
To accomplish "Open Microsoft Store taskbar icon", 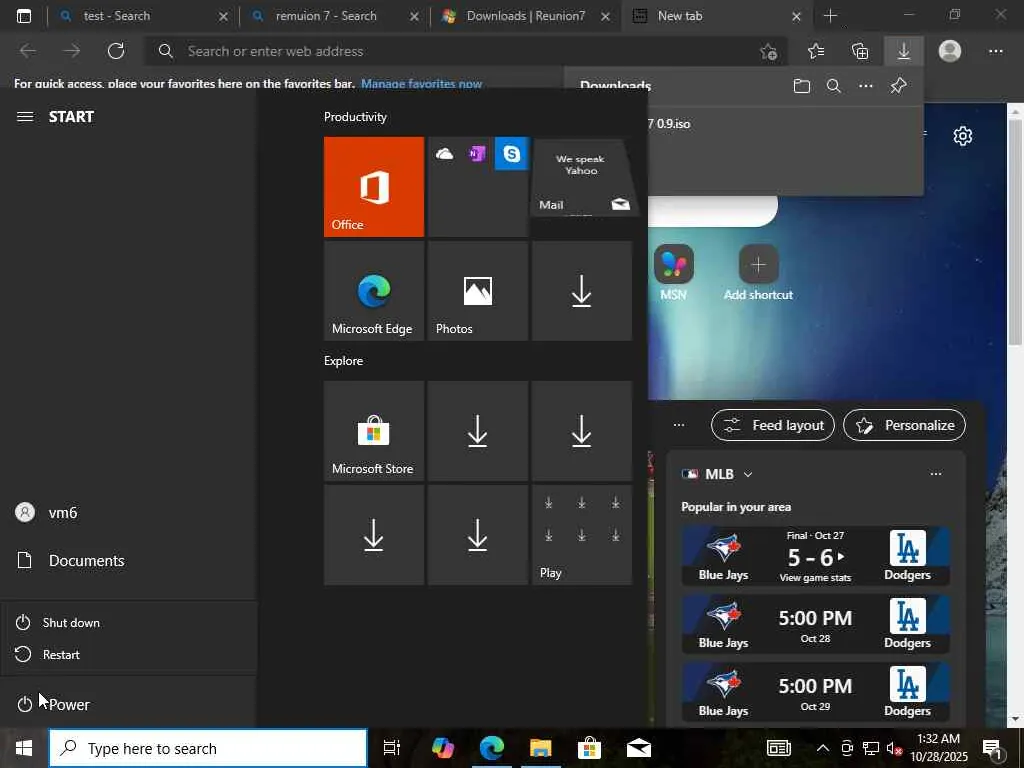I will tap(589, 748).
